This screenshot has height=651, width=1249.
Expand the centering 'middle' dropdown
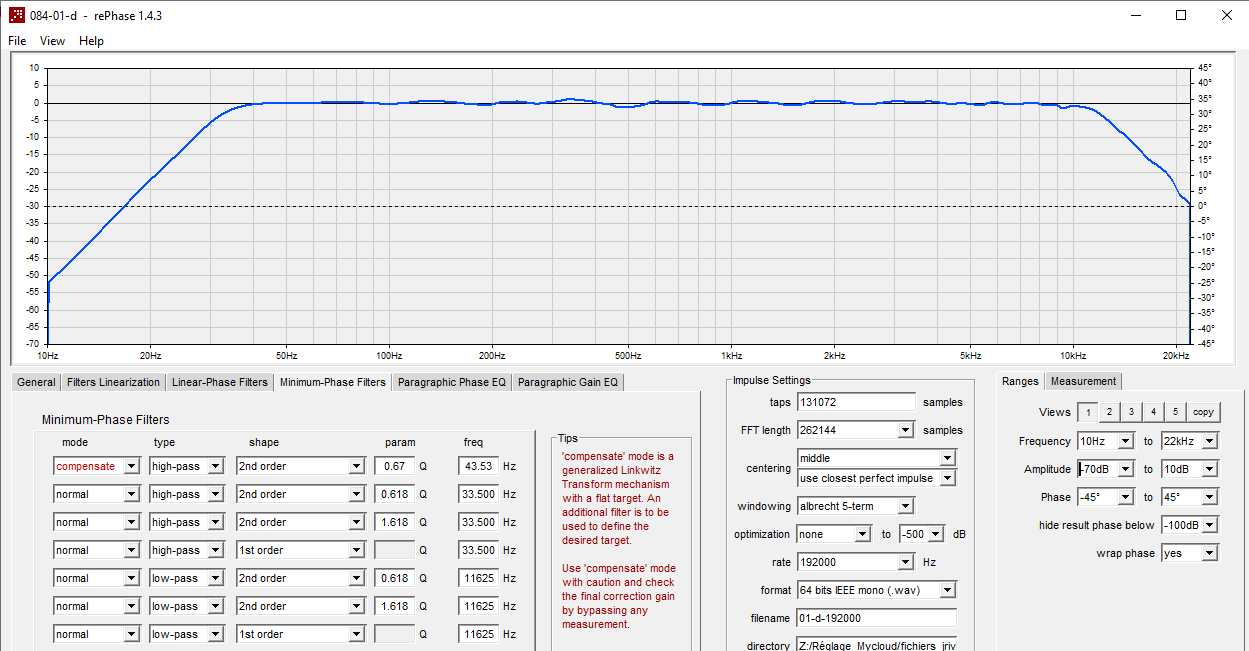click(947, 458)
